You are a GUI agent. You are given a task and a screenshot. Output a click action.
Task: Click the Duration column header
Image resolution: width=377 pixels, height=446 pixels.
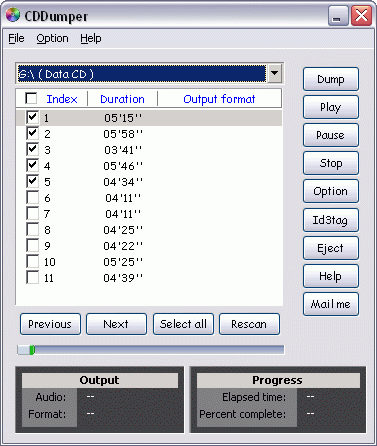coord(122,99)
